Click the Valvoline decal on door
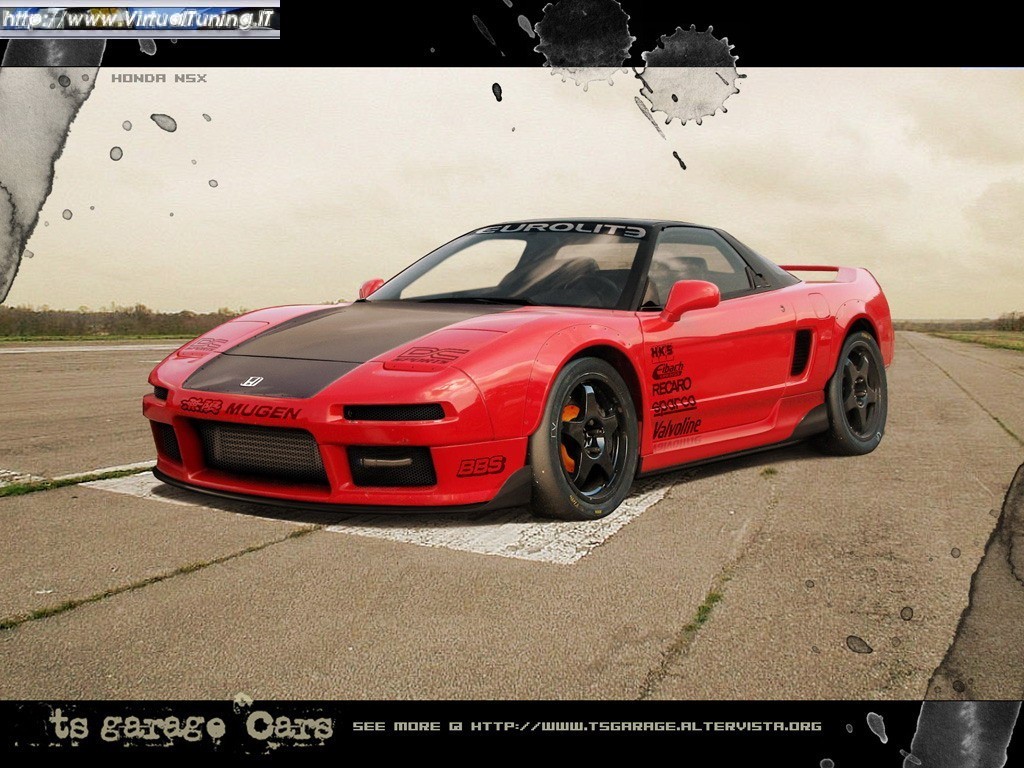This screenshot has width=1024, height=768. point(677,428)
